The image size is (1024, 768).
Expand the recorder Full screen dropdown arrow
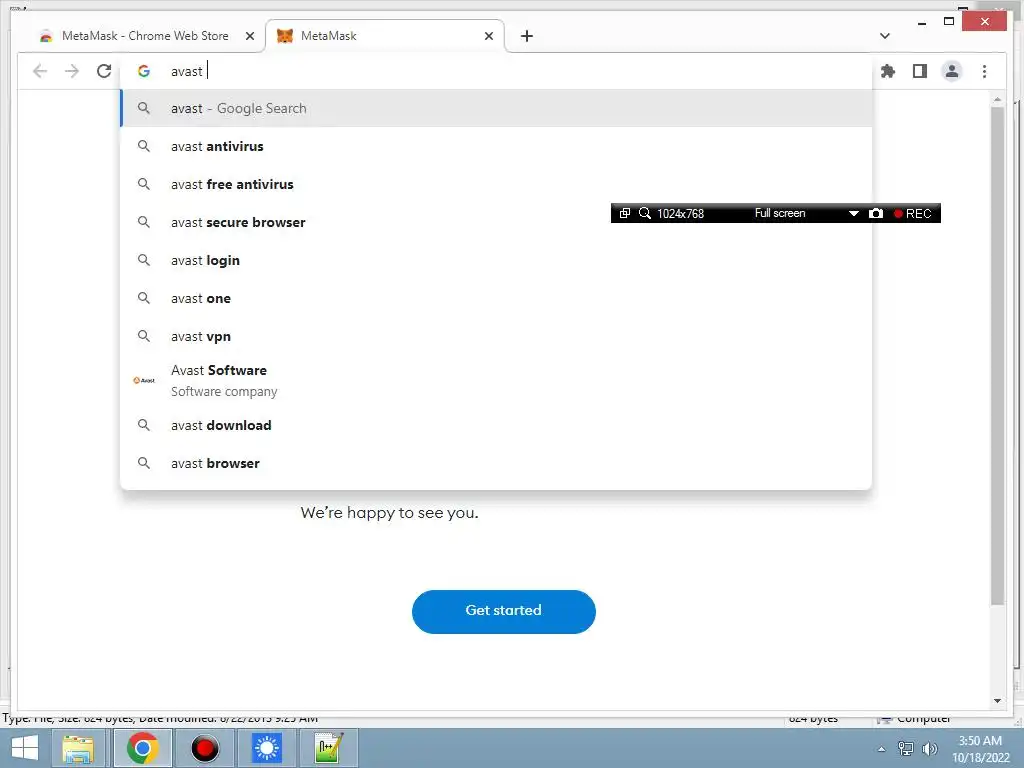point(853,214)
